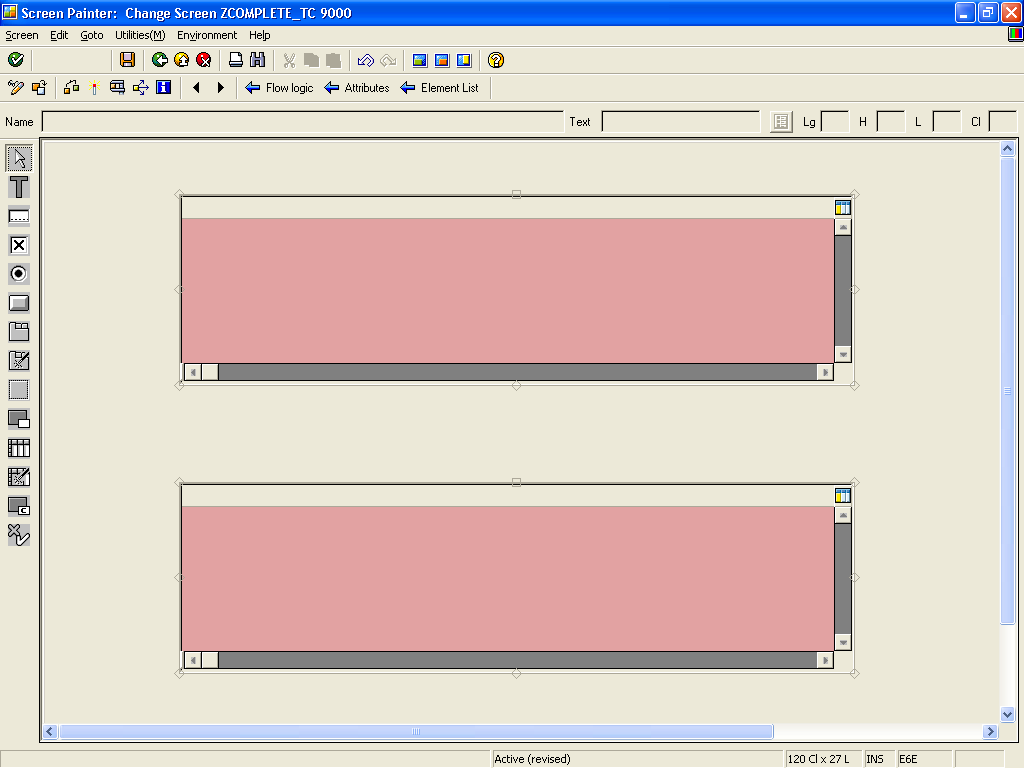Activate the screen with the activate icon

click(14, 60)
